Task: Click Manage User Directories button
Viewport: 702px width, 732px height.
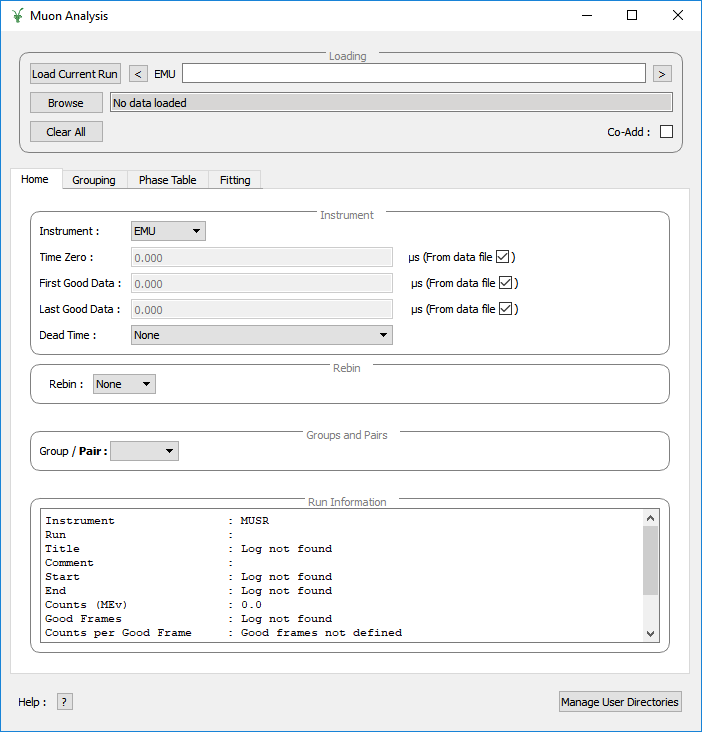Action: [x=620, y=702]
